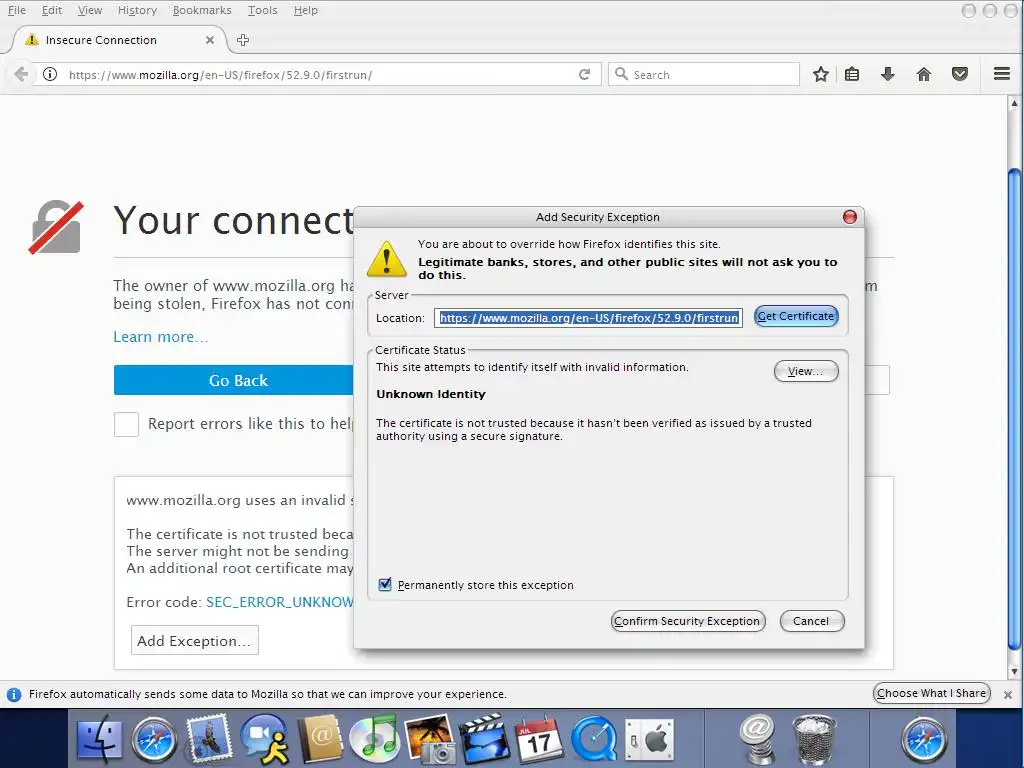Open the @ spring site shortcut in dock
The height and width of the screenshot is (768, 1024).
coord(758,739)
